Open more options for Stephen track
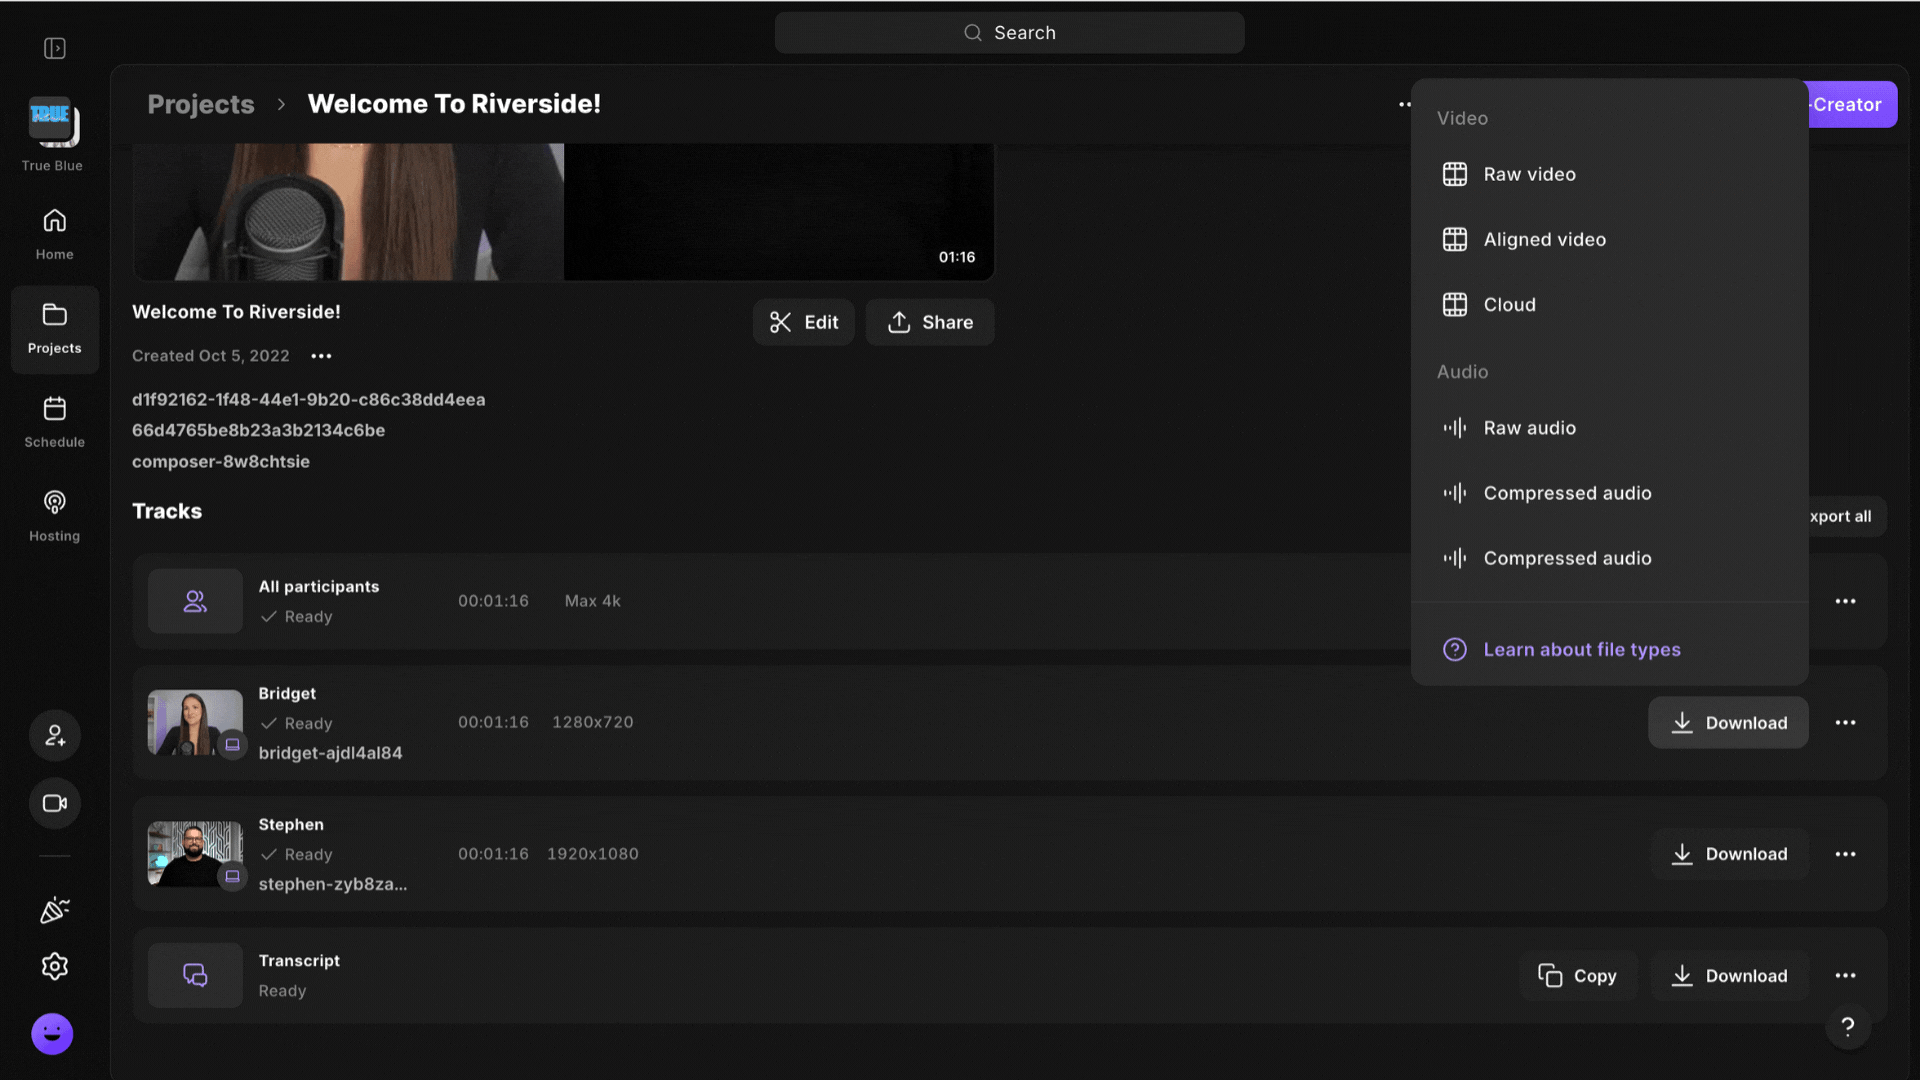Screen dimensions: 1920x1080 point(1845,854)
